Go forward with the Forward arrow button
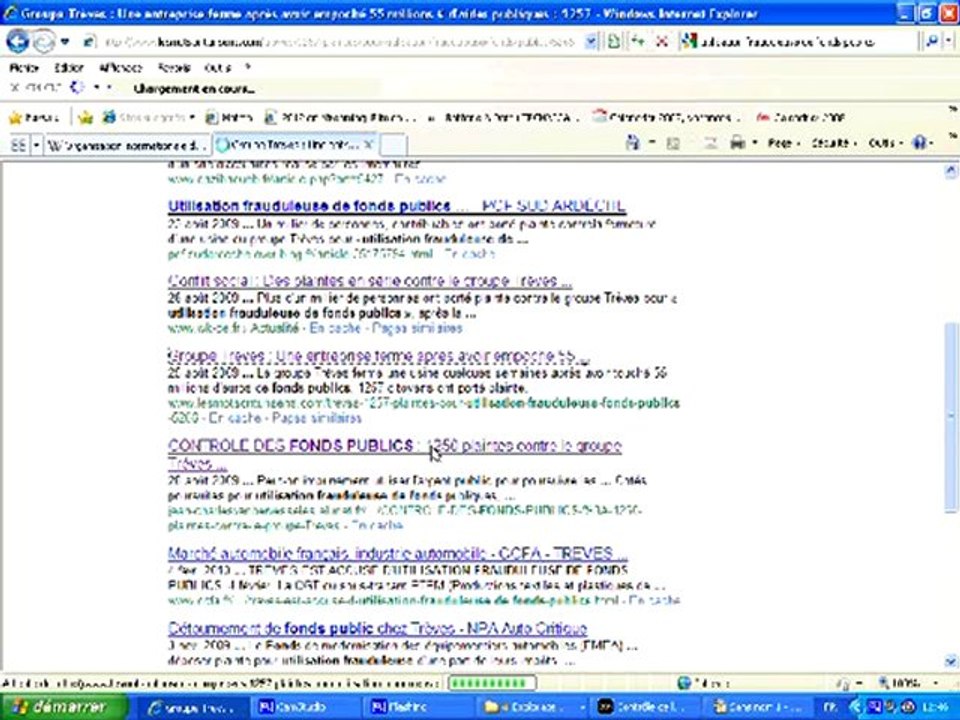The image size is (960, 720). click(43, 42)
